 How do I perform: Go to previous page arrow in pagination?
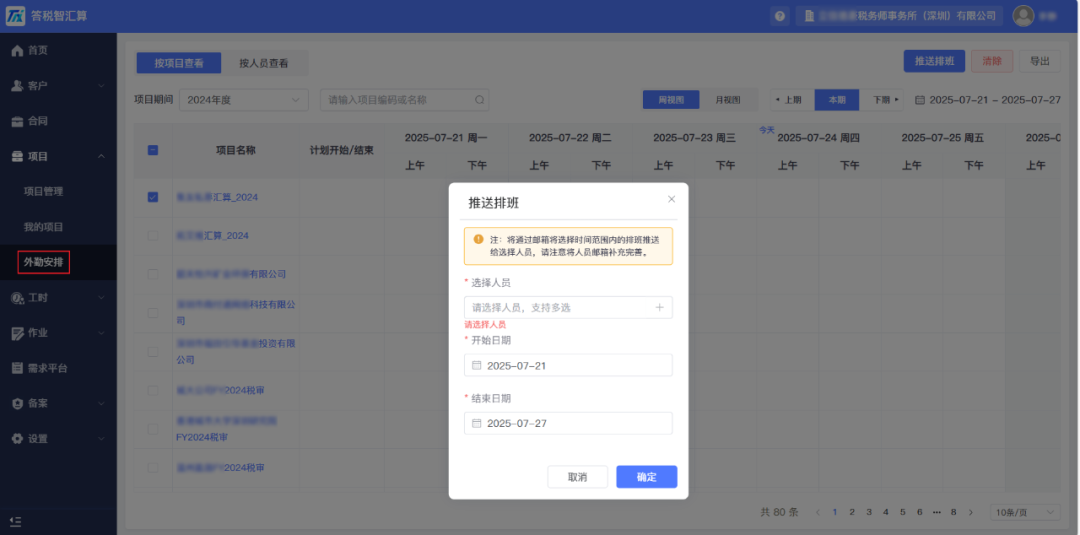coord(818,512)
